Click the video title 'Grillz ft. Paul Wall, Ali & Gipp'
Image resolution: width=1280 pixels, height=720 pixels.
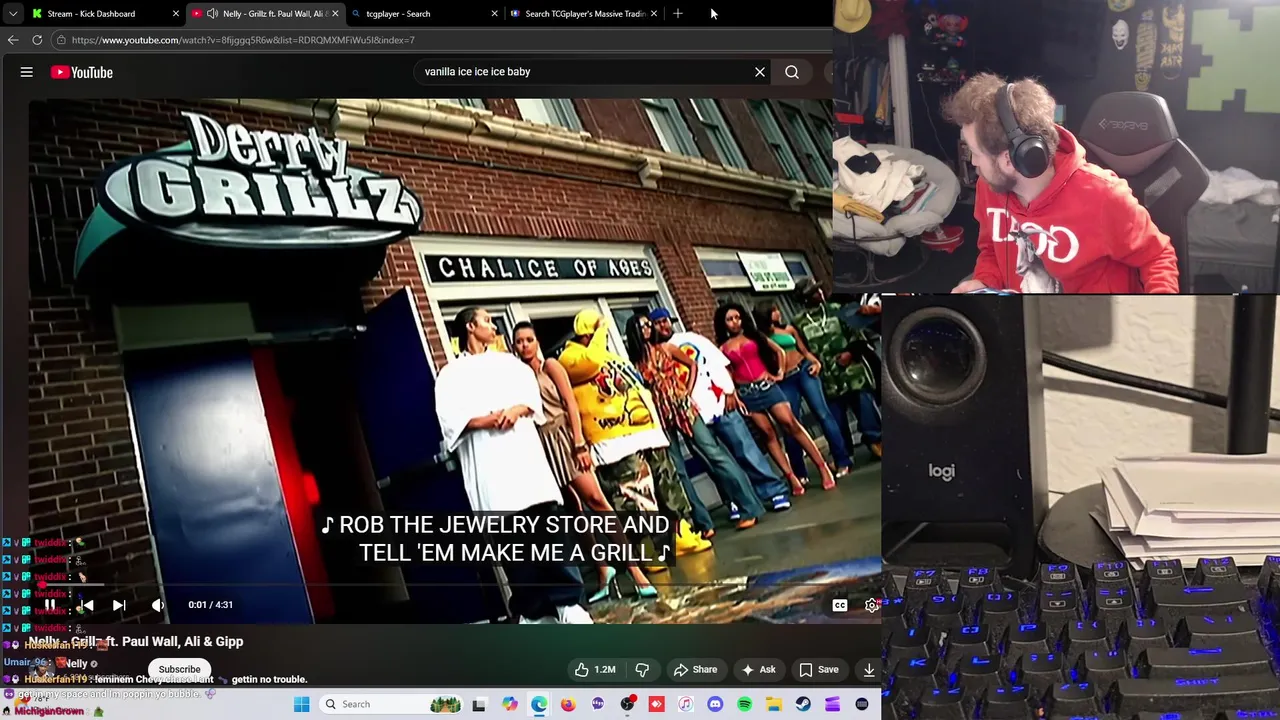point(157,642)
